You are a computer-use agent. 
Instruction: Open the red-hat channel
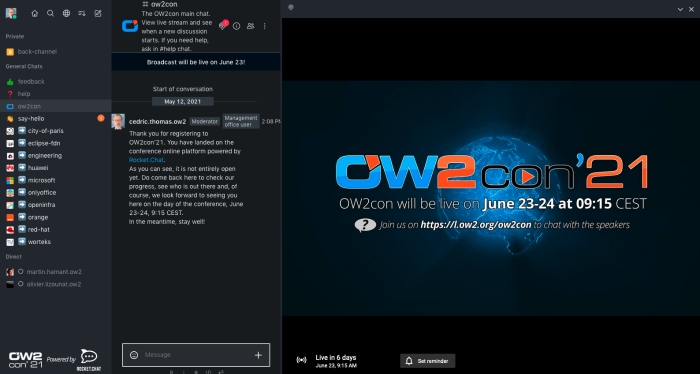[55, 229]
